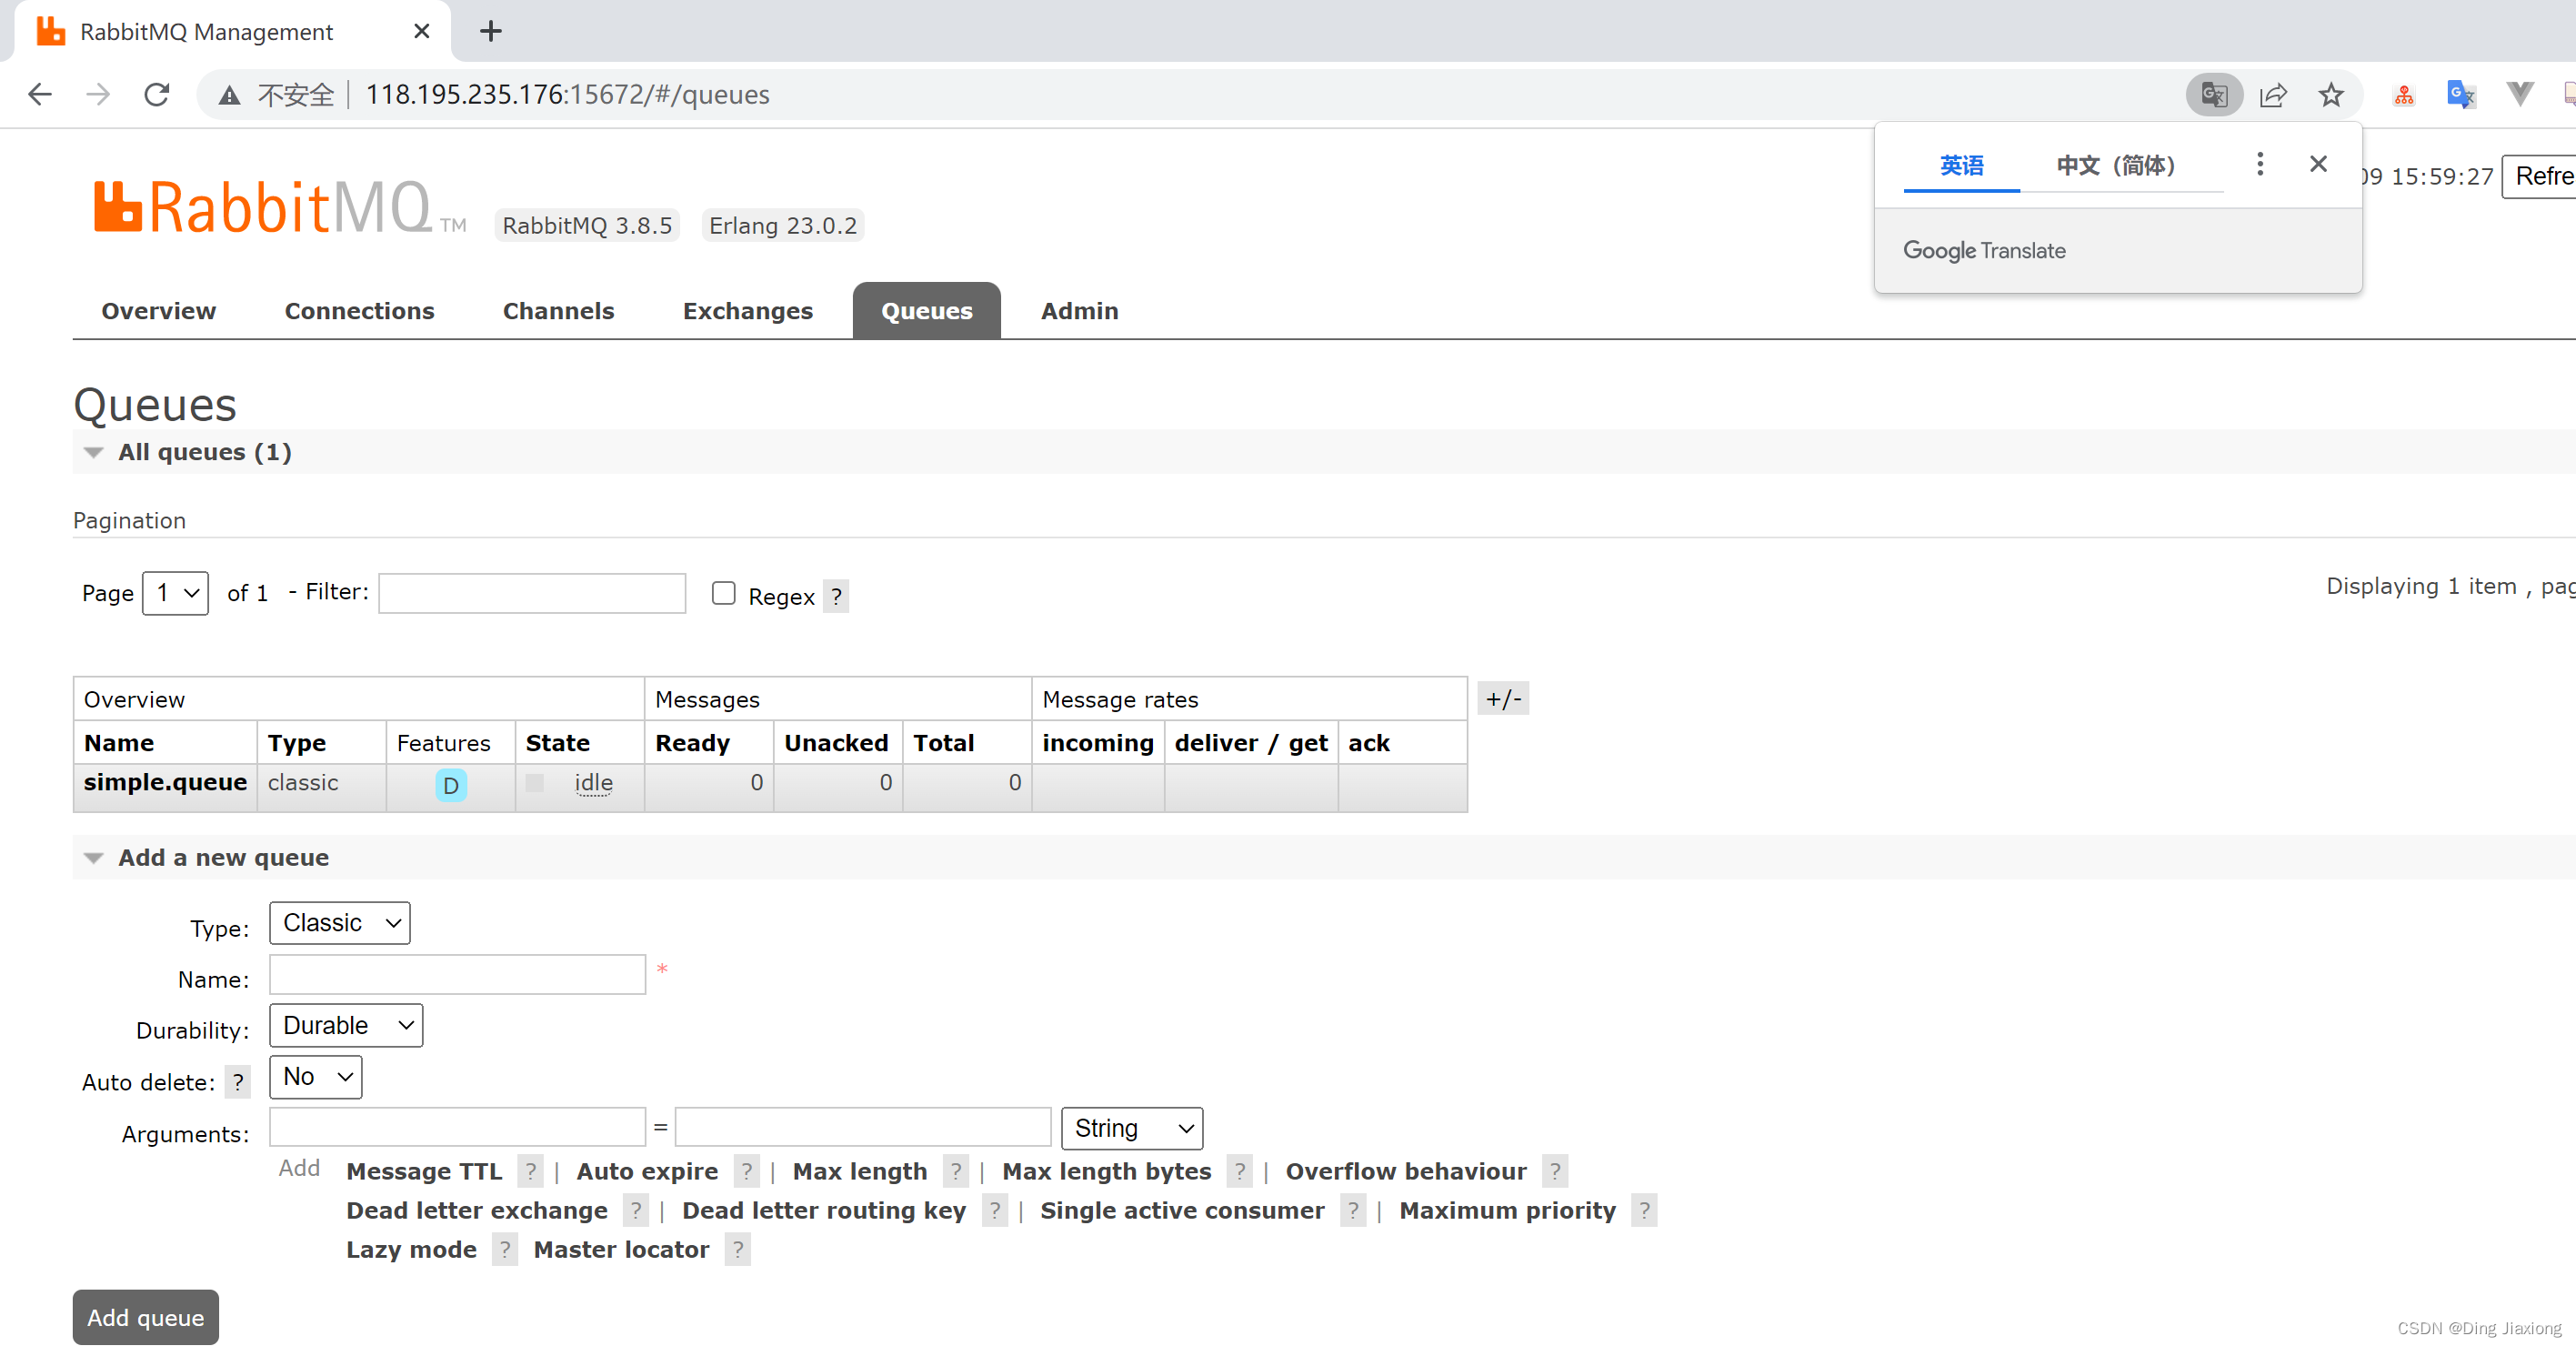Open help for Lazy mode

[x=505, y=1249]
